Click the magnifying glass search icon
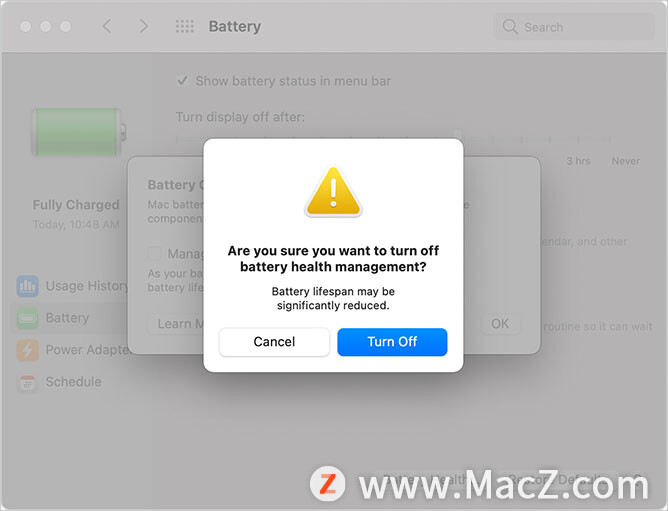This screenshot has height=511, width=668. pos(510,27)
